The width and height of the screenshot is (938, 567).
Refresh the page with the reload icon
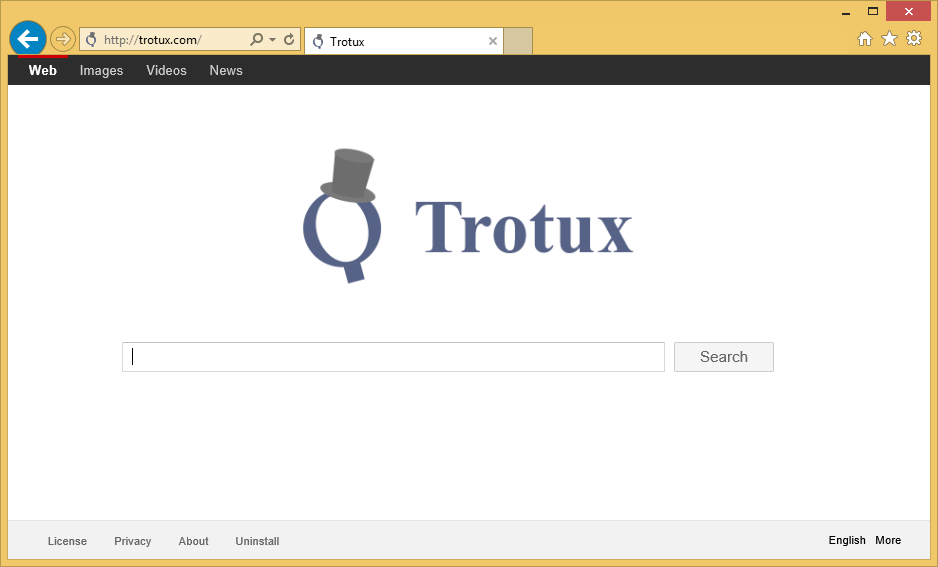[289, 39]
